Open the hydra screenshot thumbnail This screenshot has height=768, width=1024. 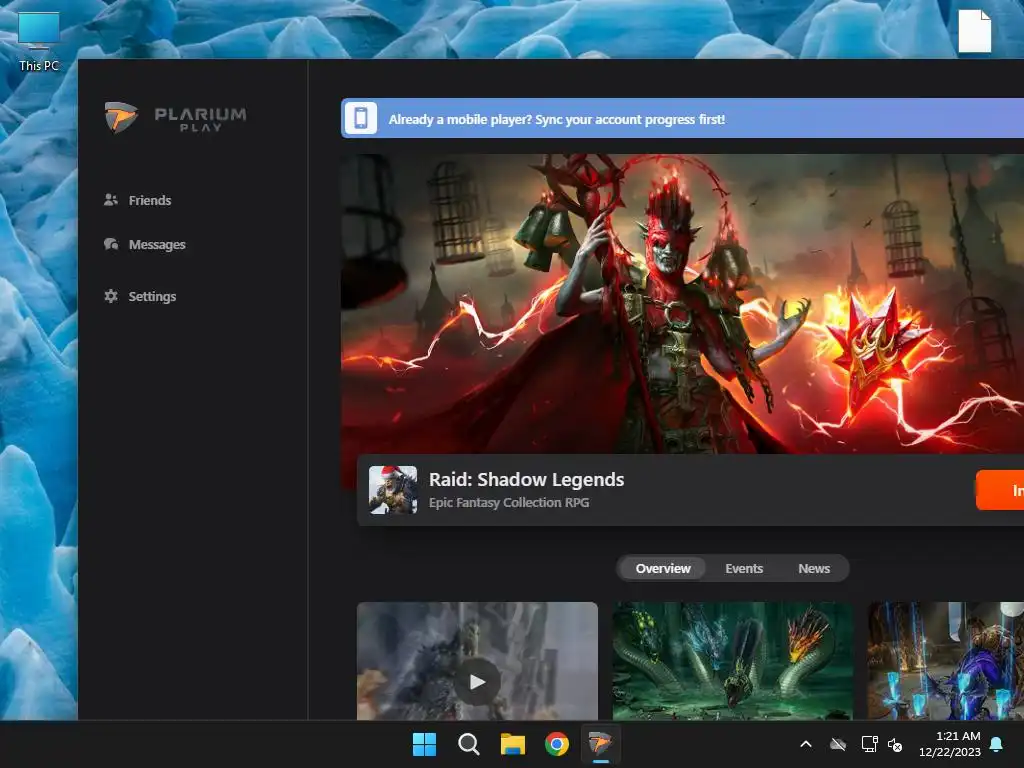pyautogui.click(x=733, y=661)
